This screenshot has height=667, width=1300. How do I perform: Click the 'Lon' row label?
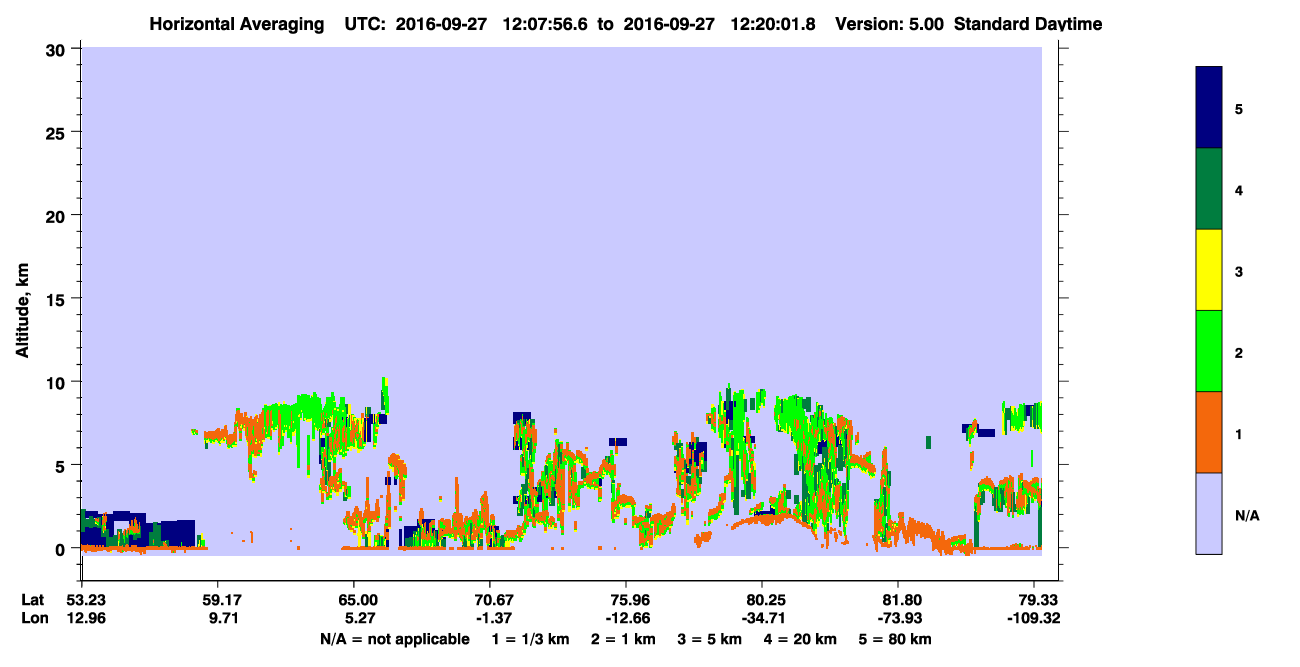click(x=33, y=618)
